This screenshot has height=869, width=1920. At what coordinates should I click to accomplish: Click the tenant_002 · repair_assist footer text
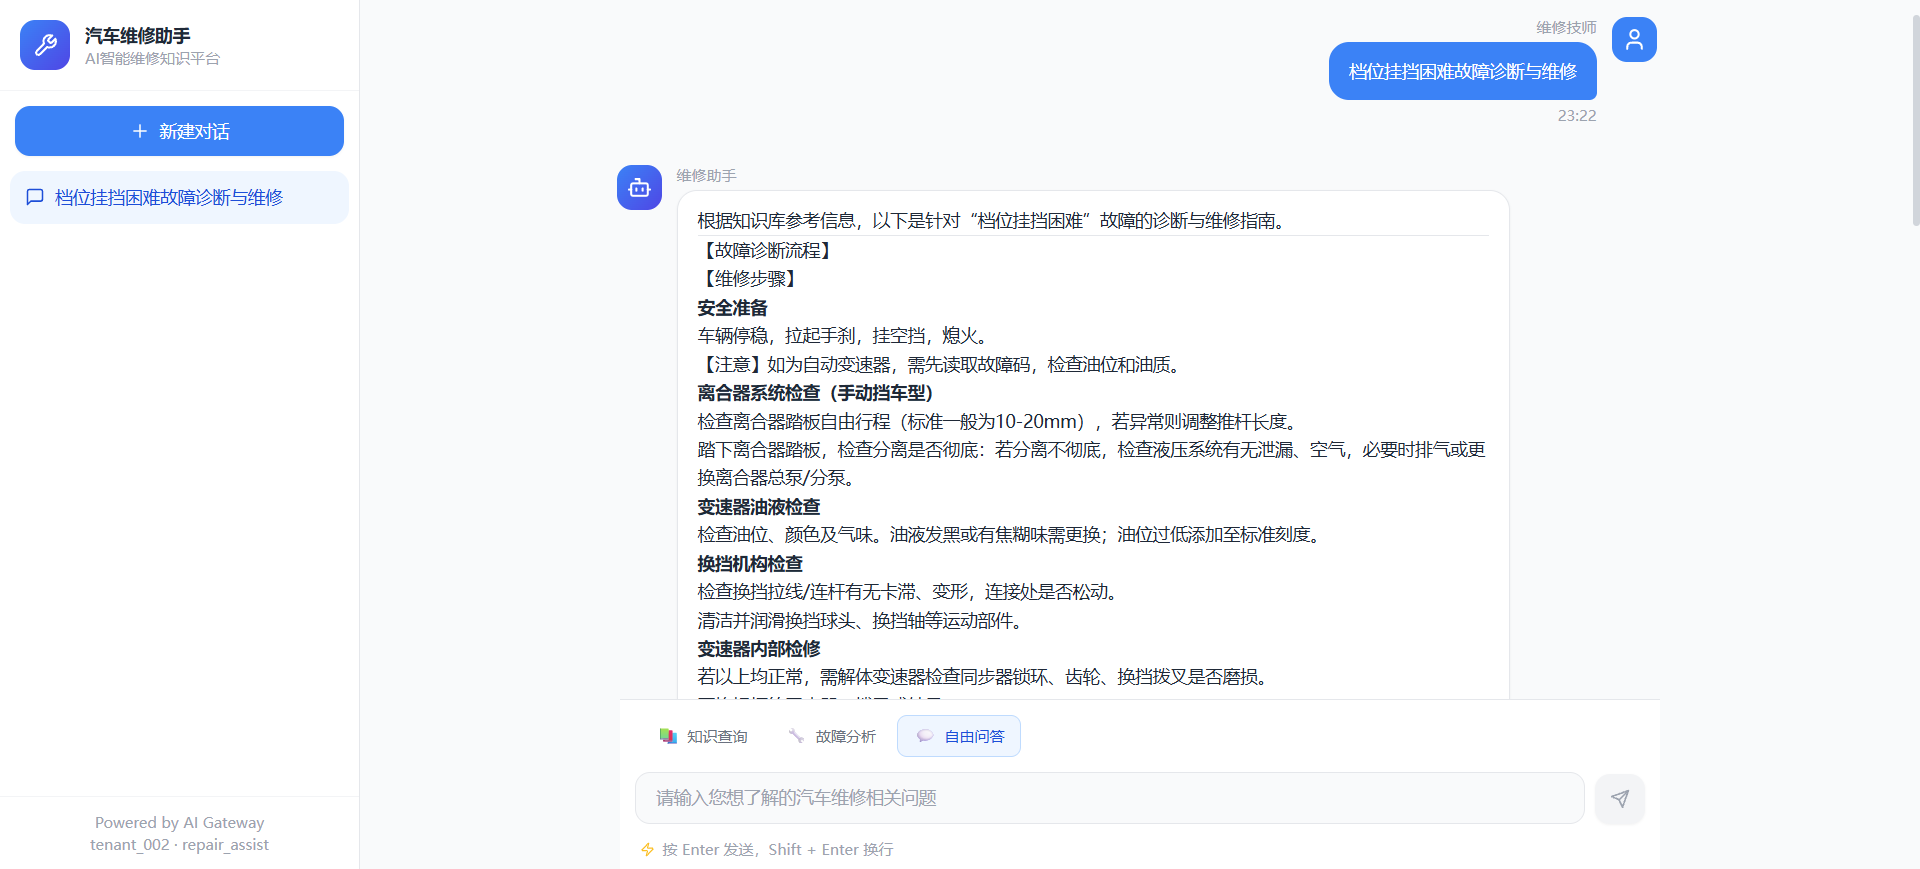180,845
